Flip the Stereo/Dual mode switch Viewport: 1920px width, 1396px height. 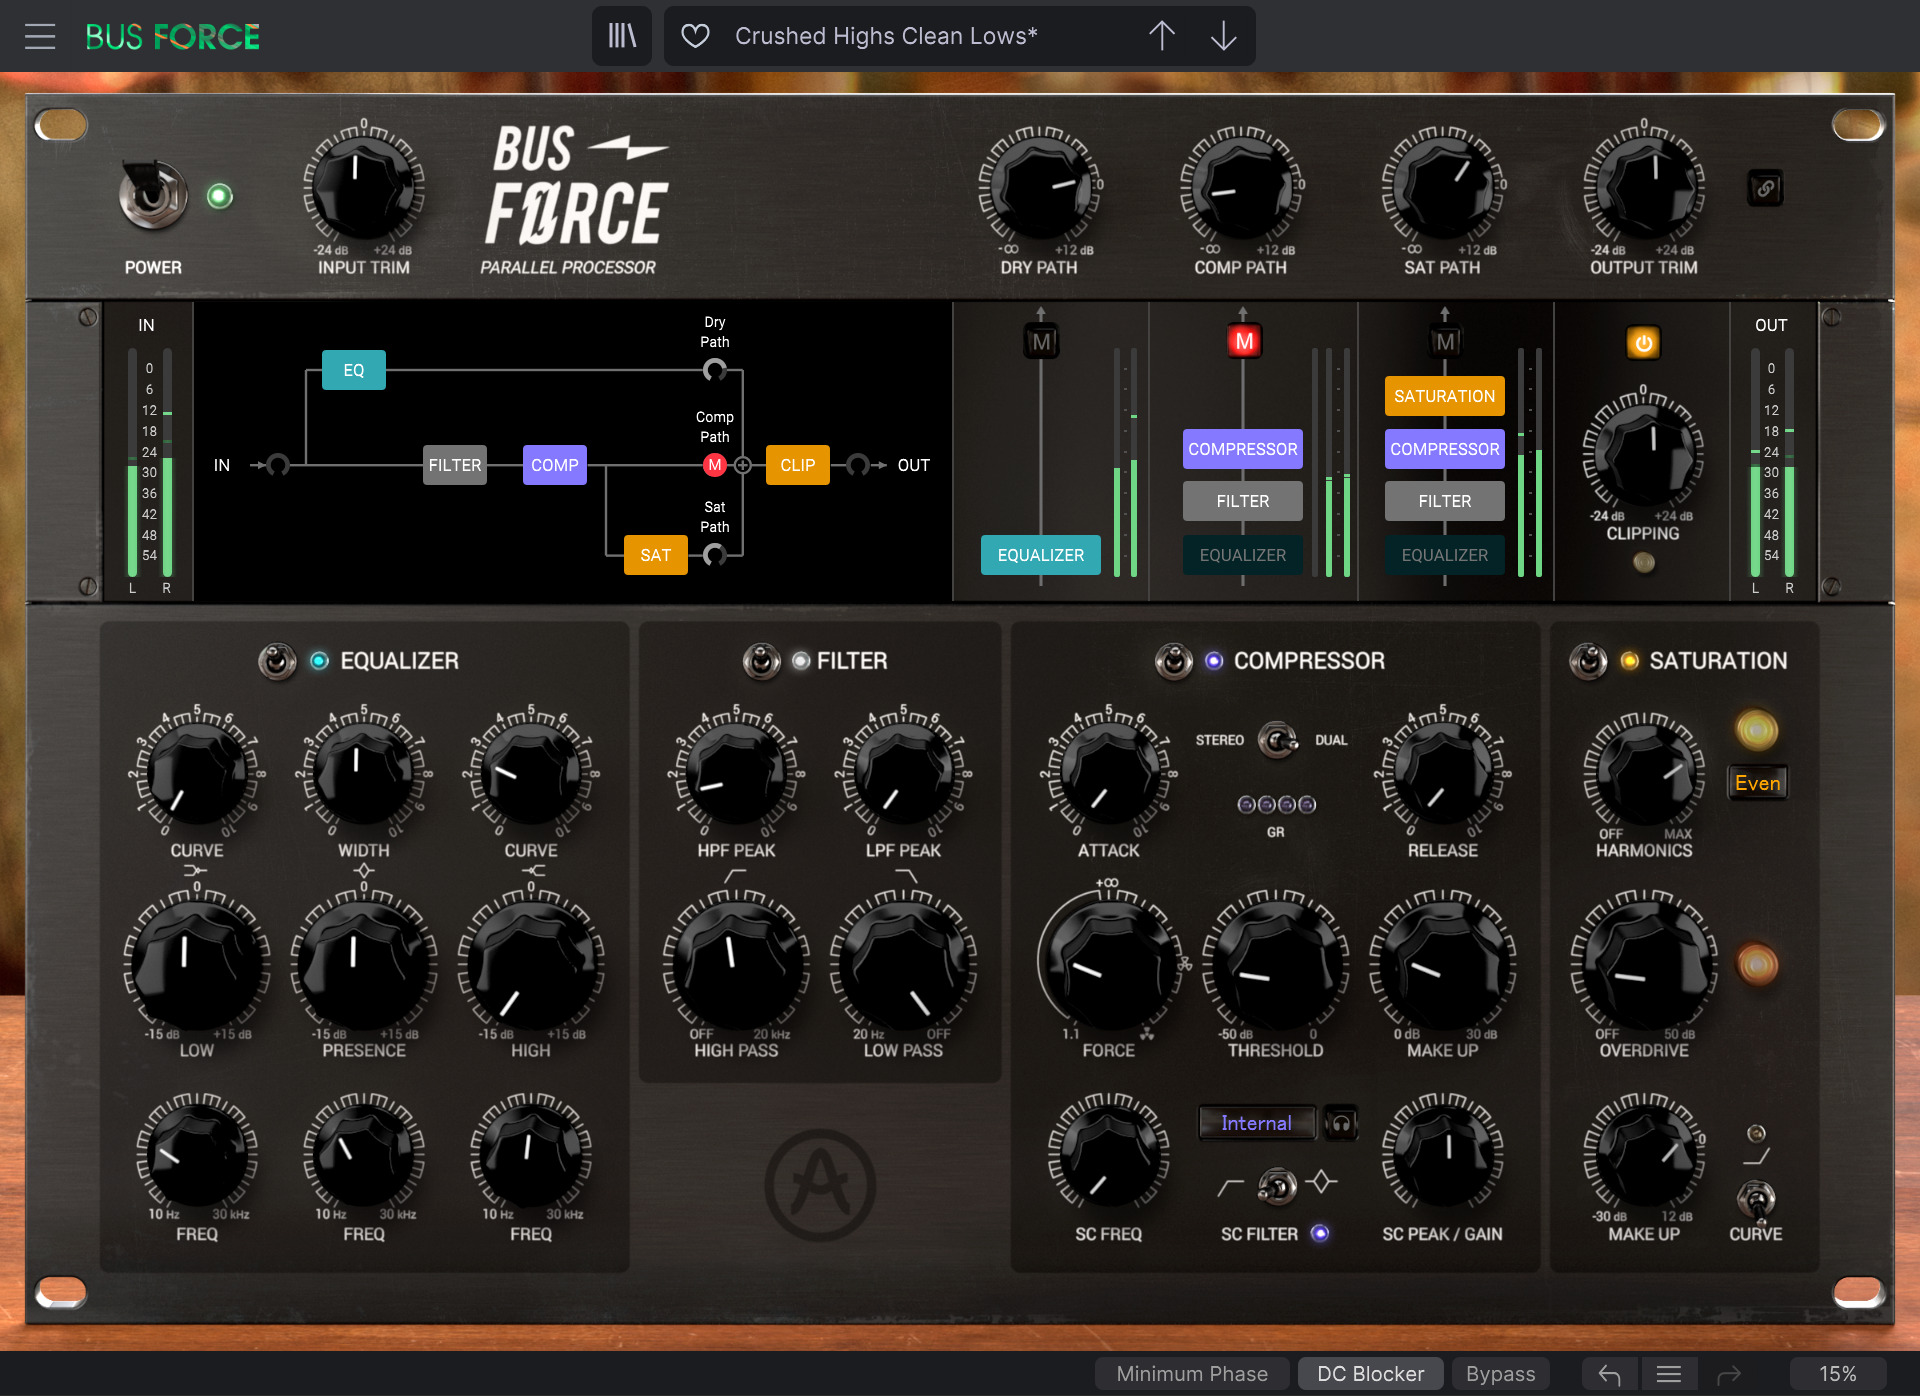click(x=1277, y=741)
